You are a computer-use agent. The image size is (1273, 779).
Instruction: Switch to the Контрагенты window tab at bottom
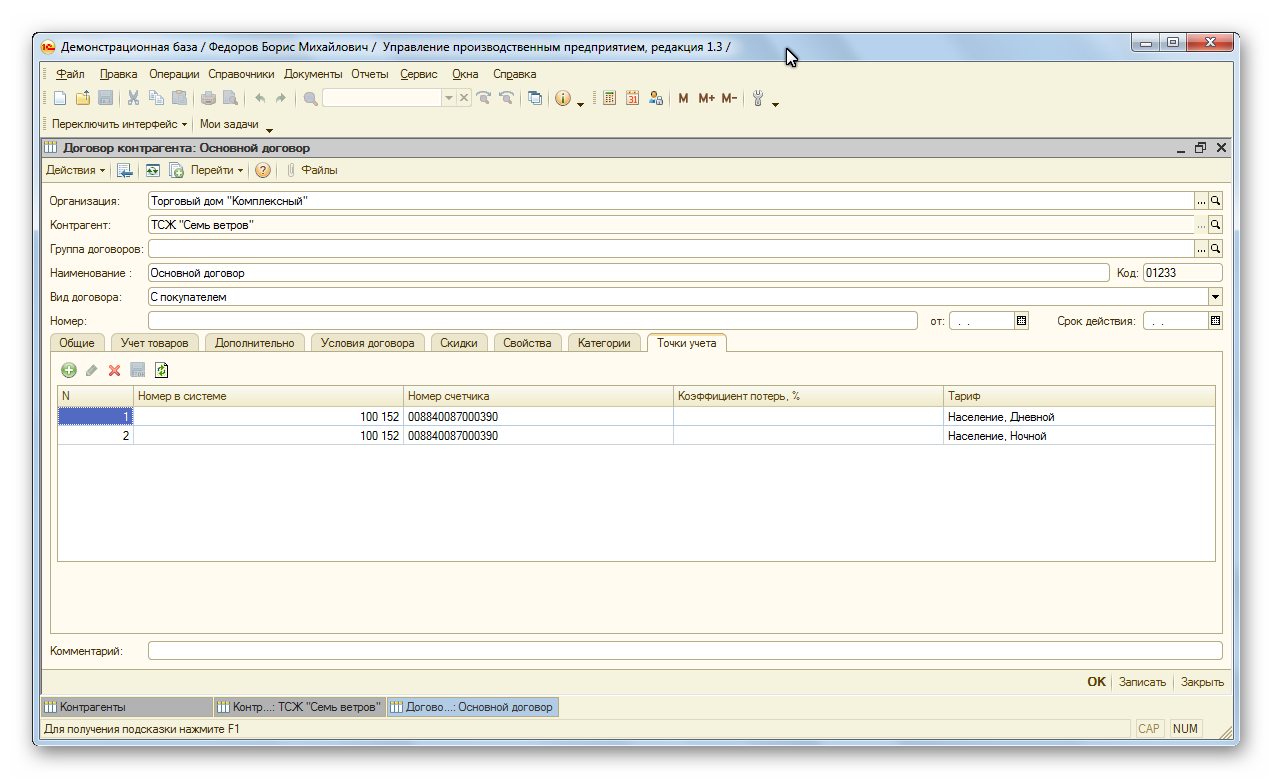pos(127,707)
